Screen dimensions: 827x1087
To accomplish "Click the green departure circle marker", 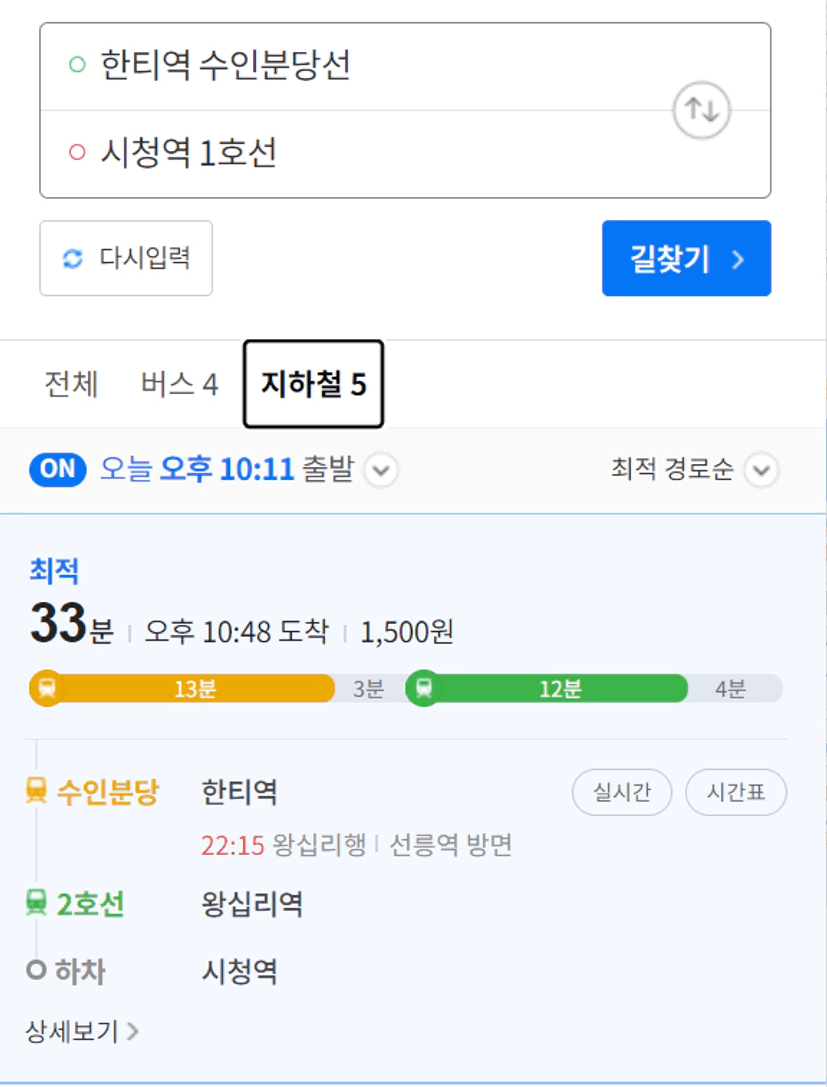I will pos(77,64).
